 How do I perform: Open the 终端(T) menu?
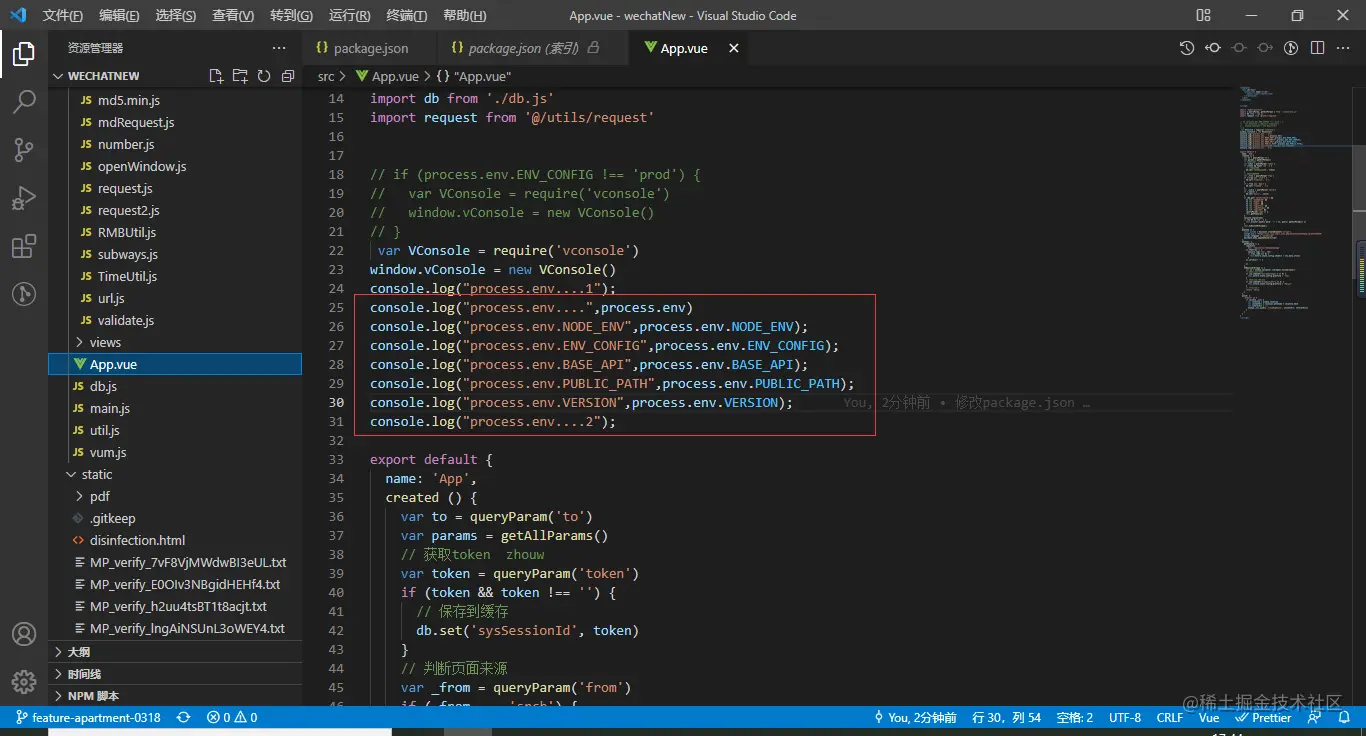(406, 15)
